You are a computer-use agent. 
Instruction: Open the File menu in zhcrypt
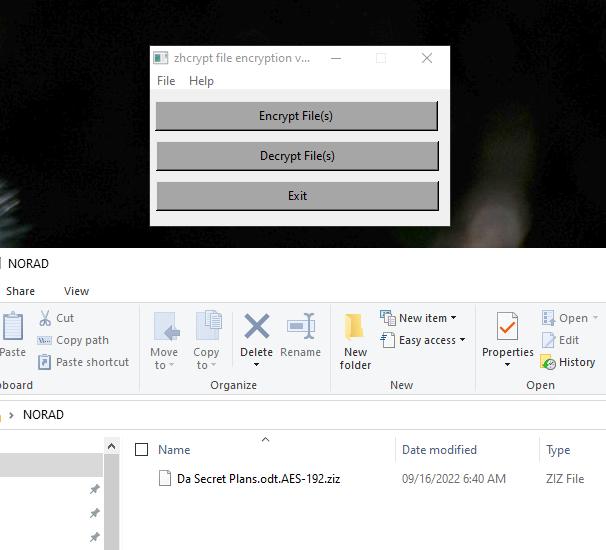pyautogui.click(x=166, y=81)
